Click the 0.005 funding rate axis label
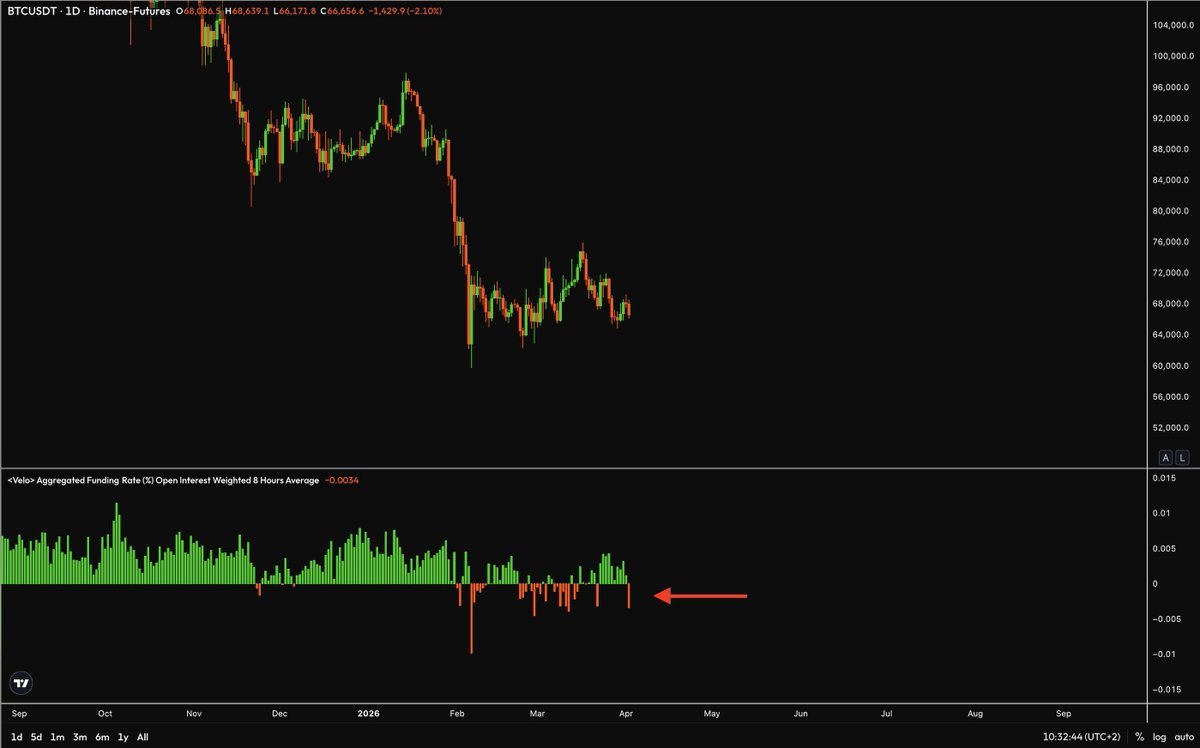The width and height of the screenshot is (1200, 748). point(1164,548)
